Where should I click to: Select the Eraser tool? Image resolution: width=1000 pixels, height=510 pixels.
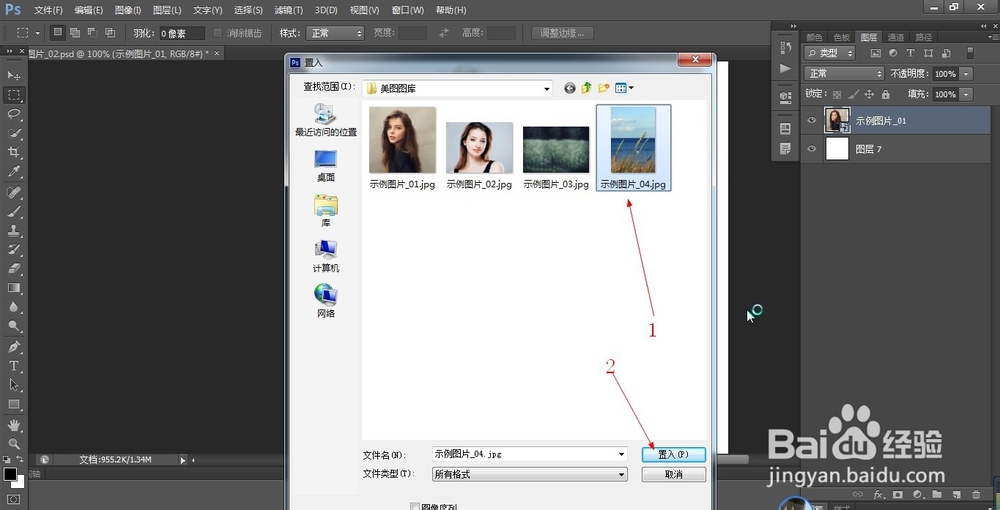click(13, 268)
